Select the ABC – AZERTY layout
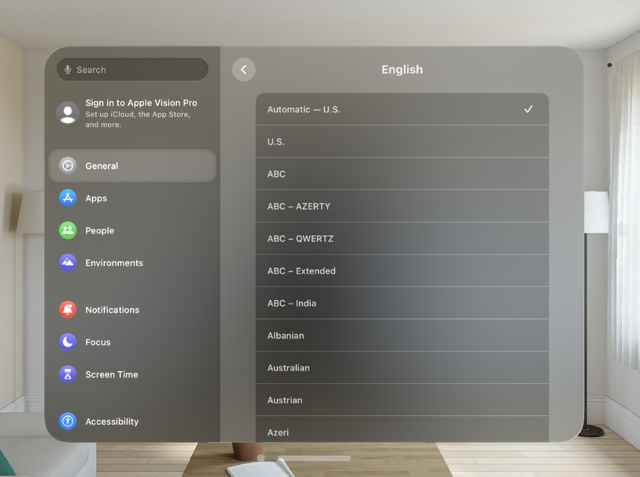This screenshot has width=640, height=477. (x=401, y=206)
